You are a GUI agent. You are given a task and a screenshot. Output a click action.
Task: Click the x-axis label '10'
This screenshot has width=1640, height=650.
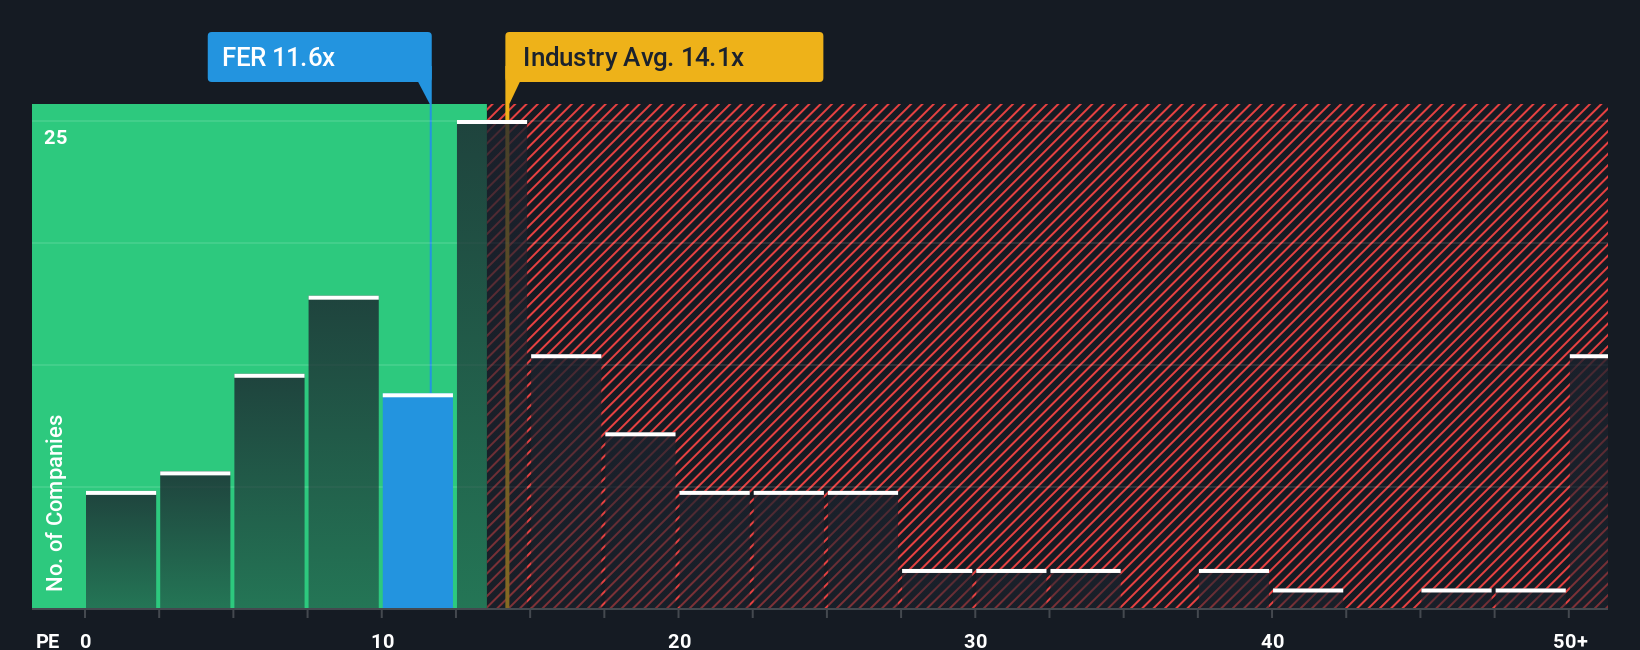[x=383, y=640]
